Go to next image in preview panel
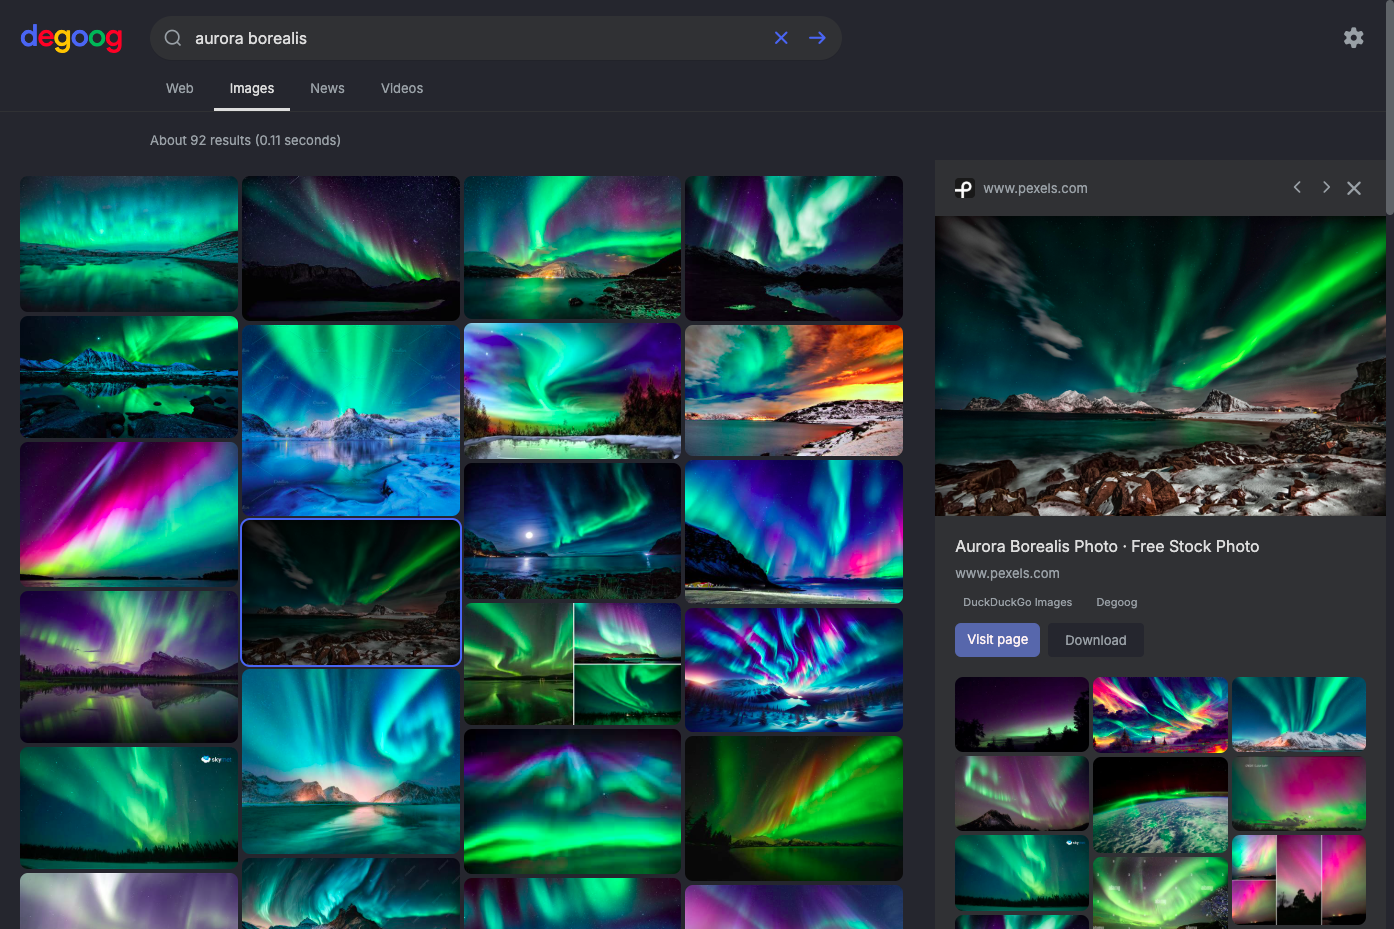Viewport: 1394px width, 929px height. (1326, 187)
